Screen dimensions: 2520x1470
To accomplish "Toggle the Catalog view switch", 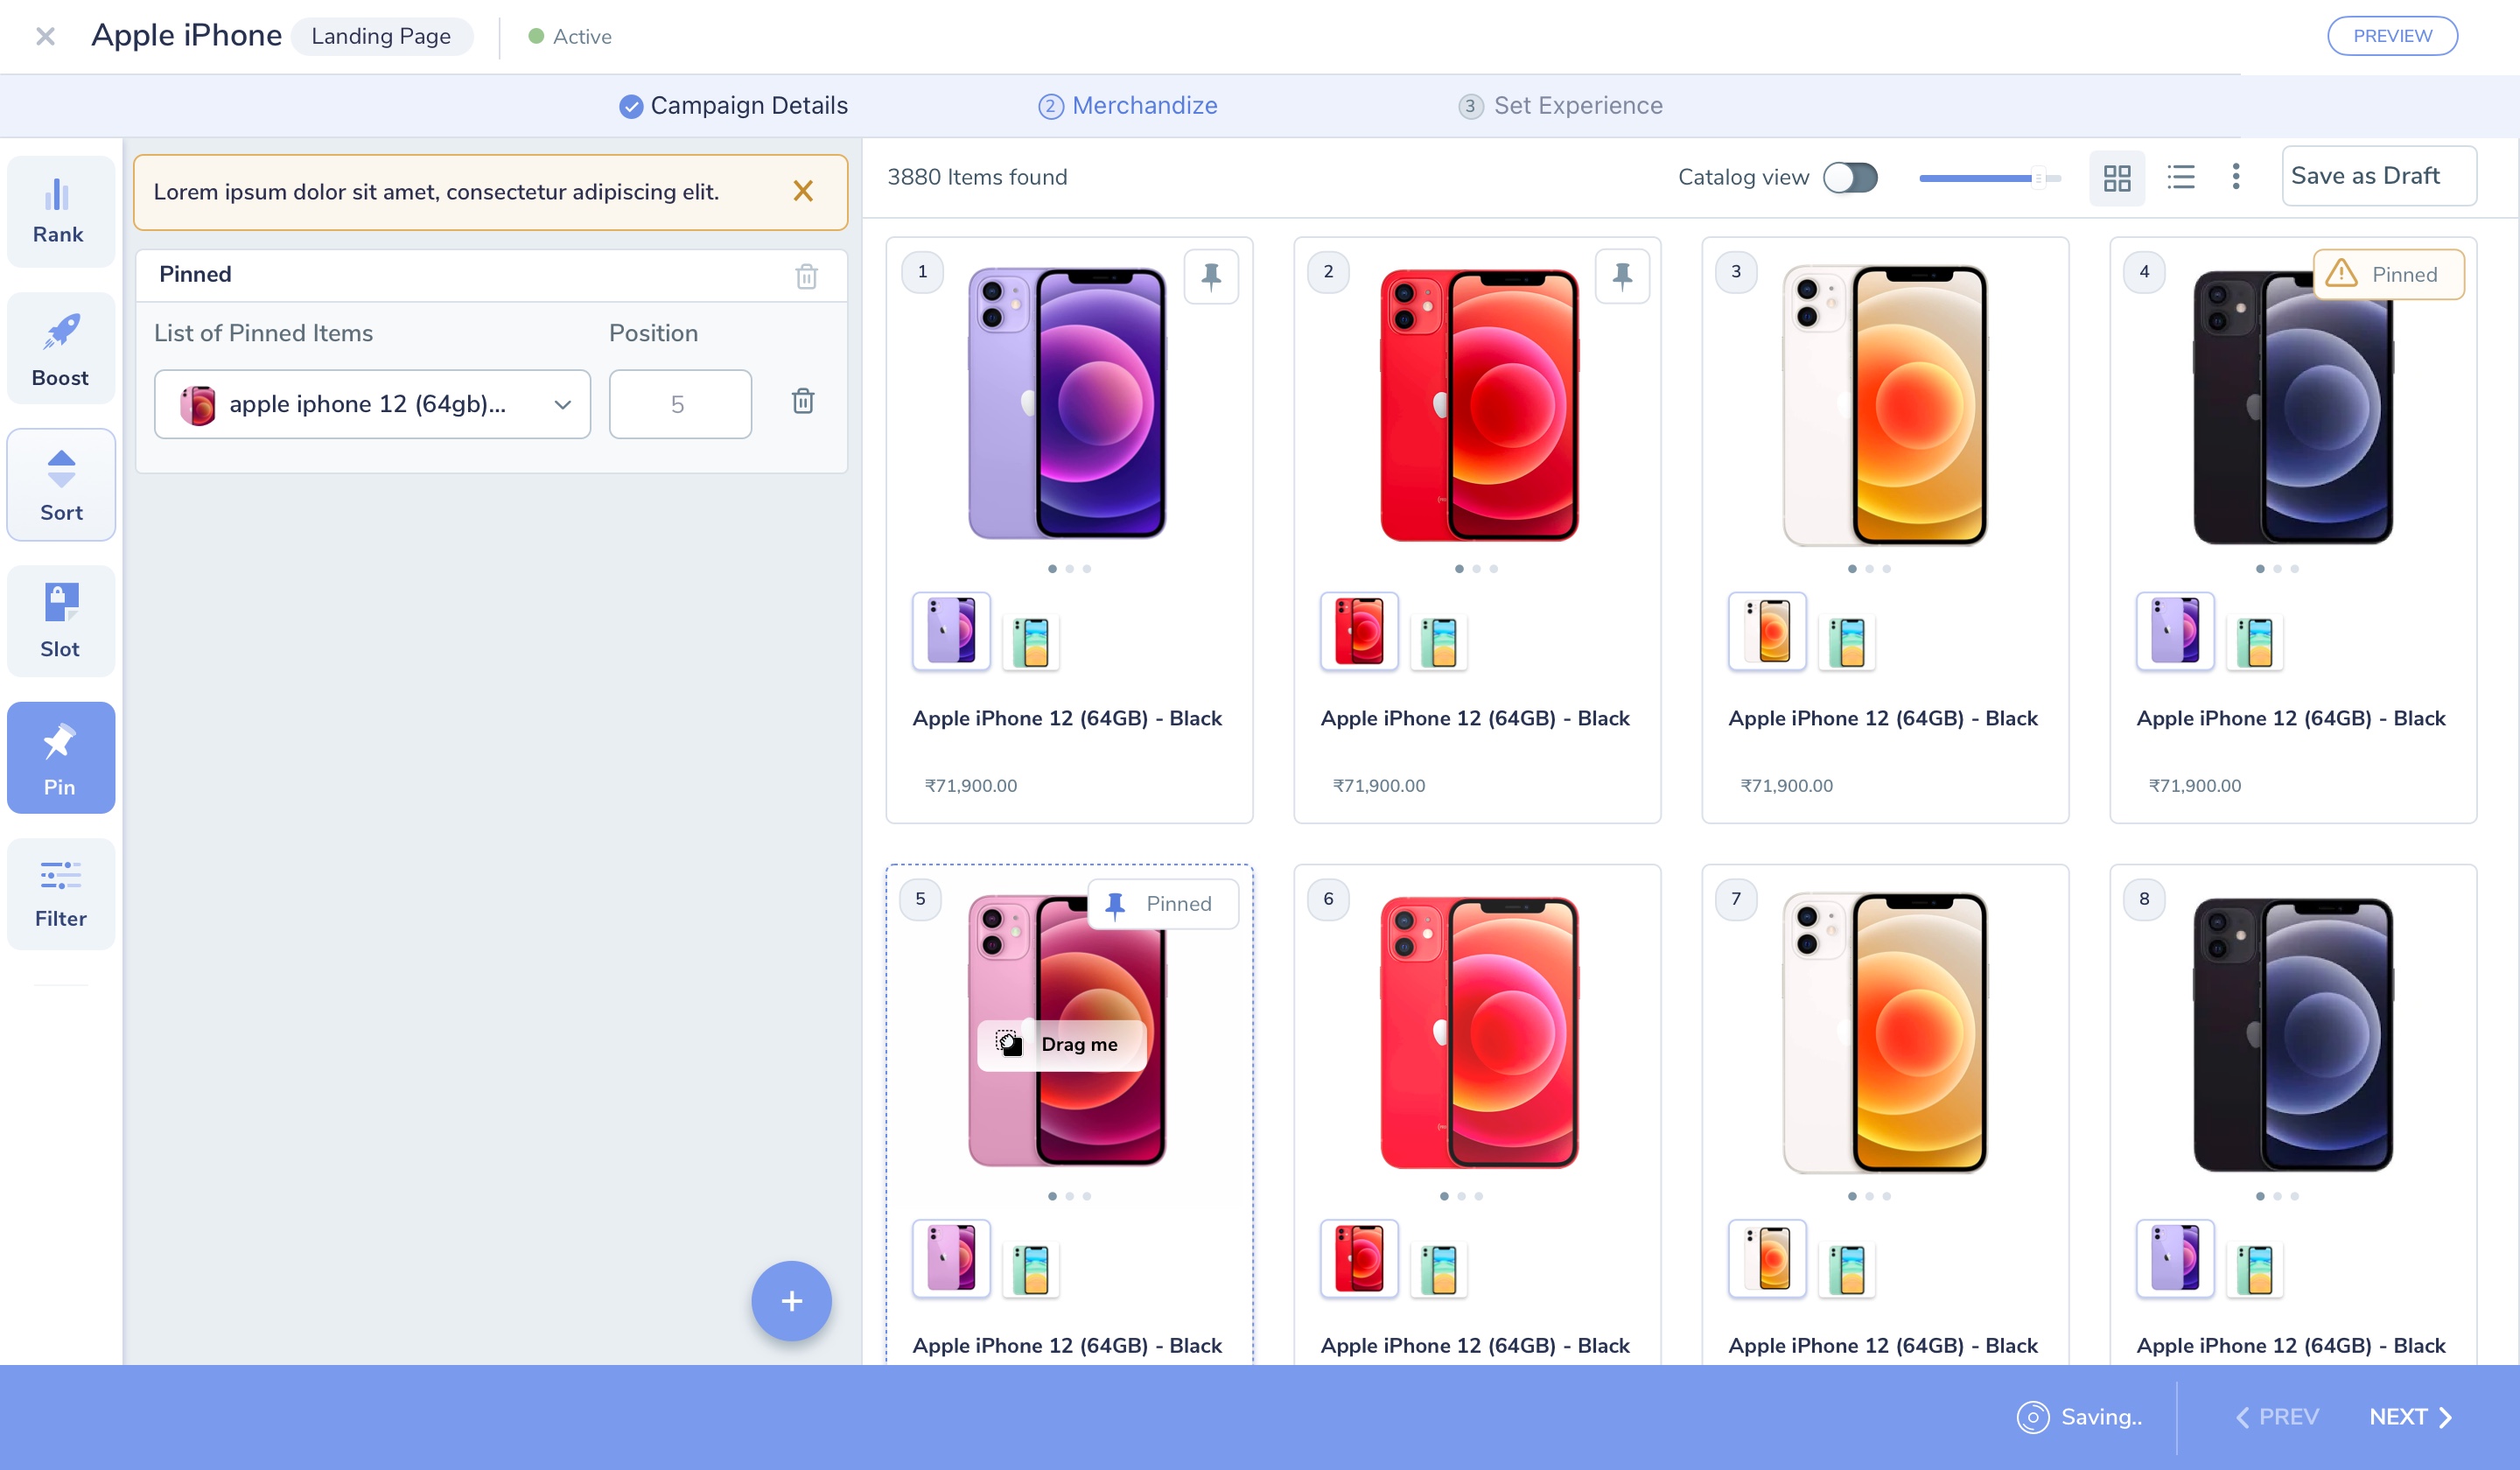I will click(x=1850, y=178).
